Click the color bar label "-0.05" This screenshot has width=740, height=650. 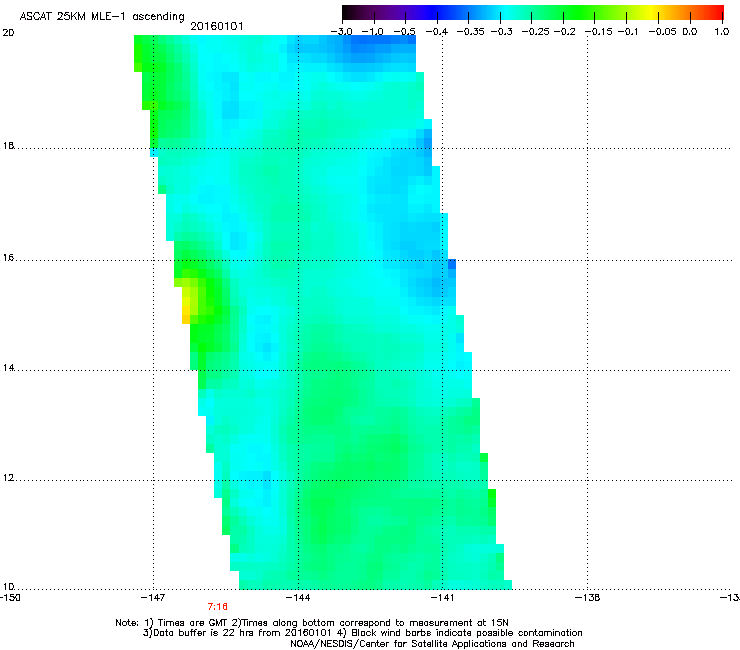(663, 32)
